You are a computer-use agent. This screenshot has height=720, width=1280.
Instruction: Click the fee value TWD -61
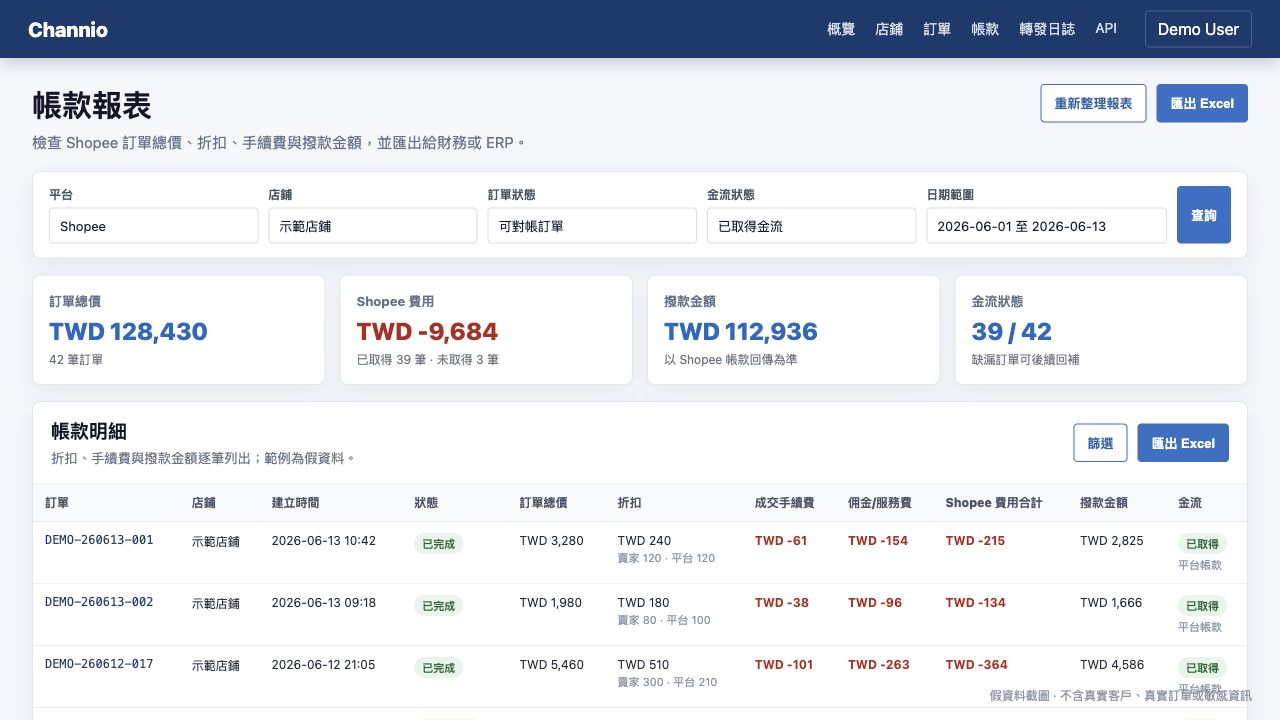781,541
